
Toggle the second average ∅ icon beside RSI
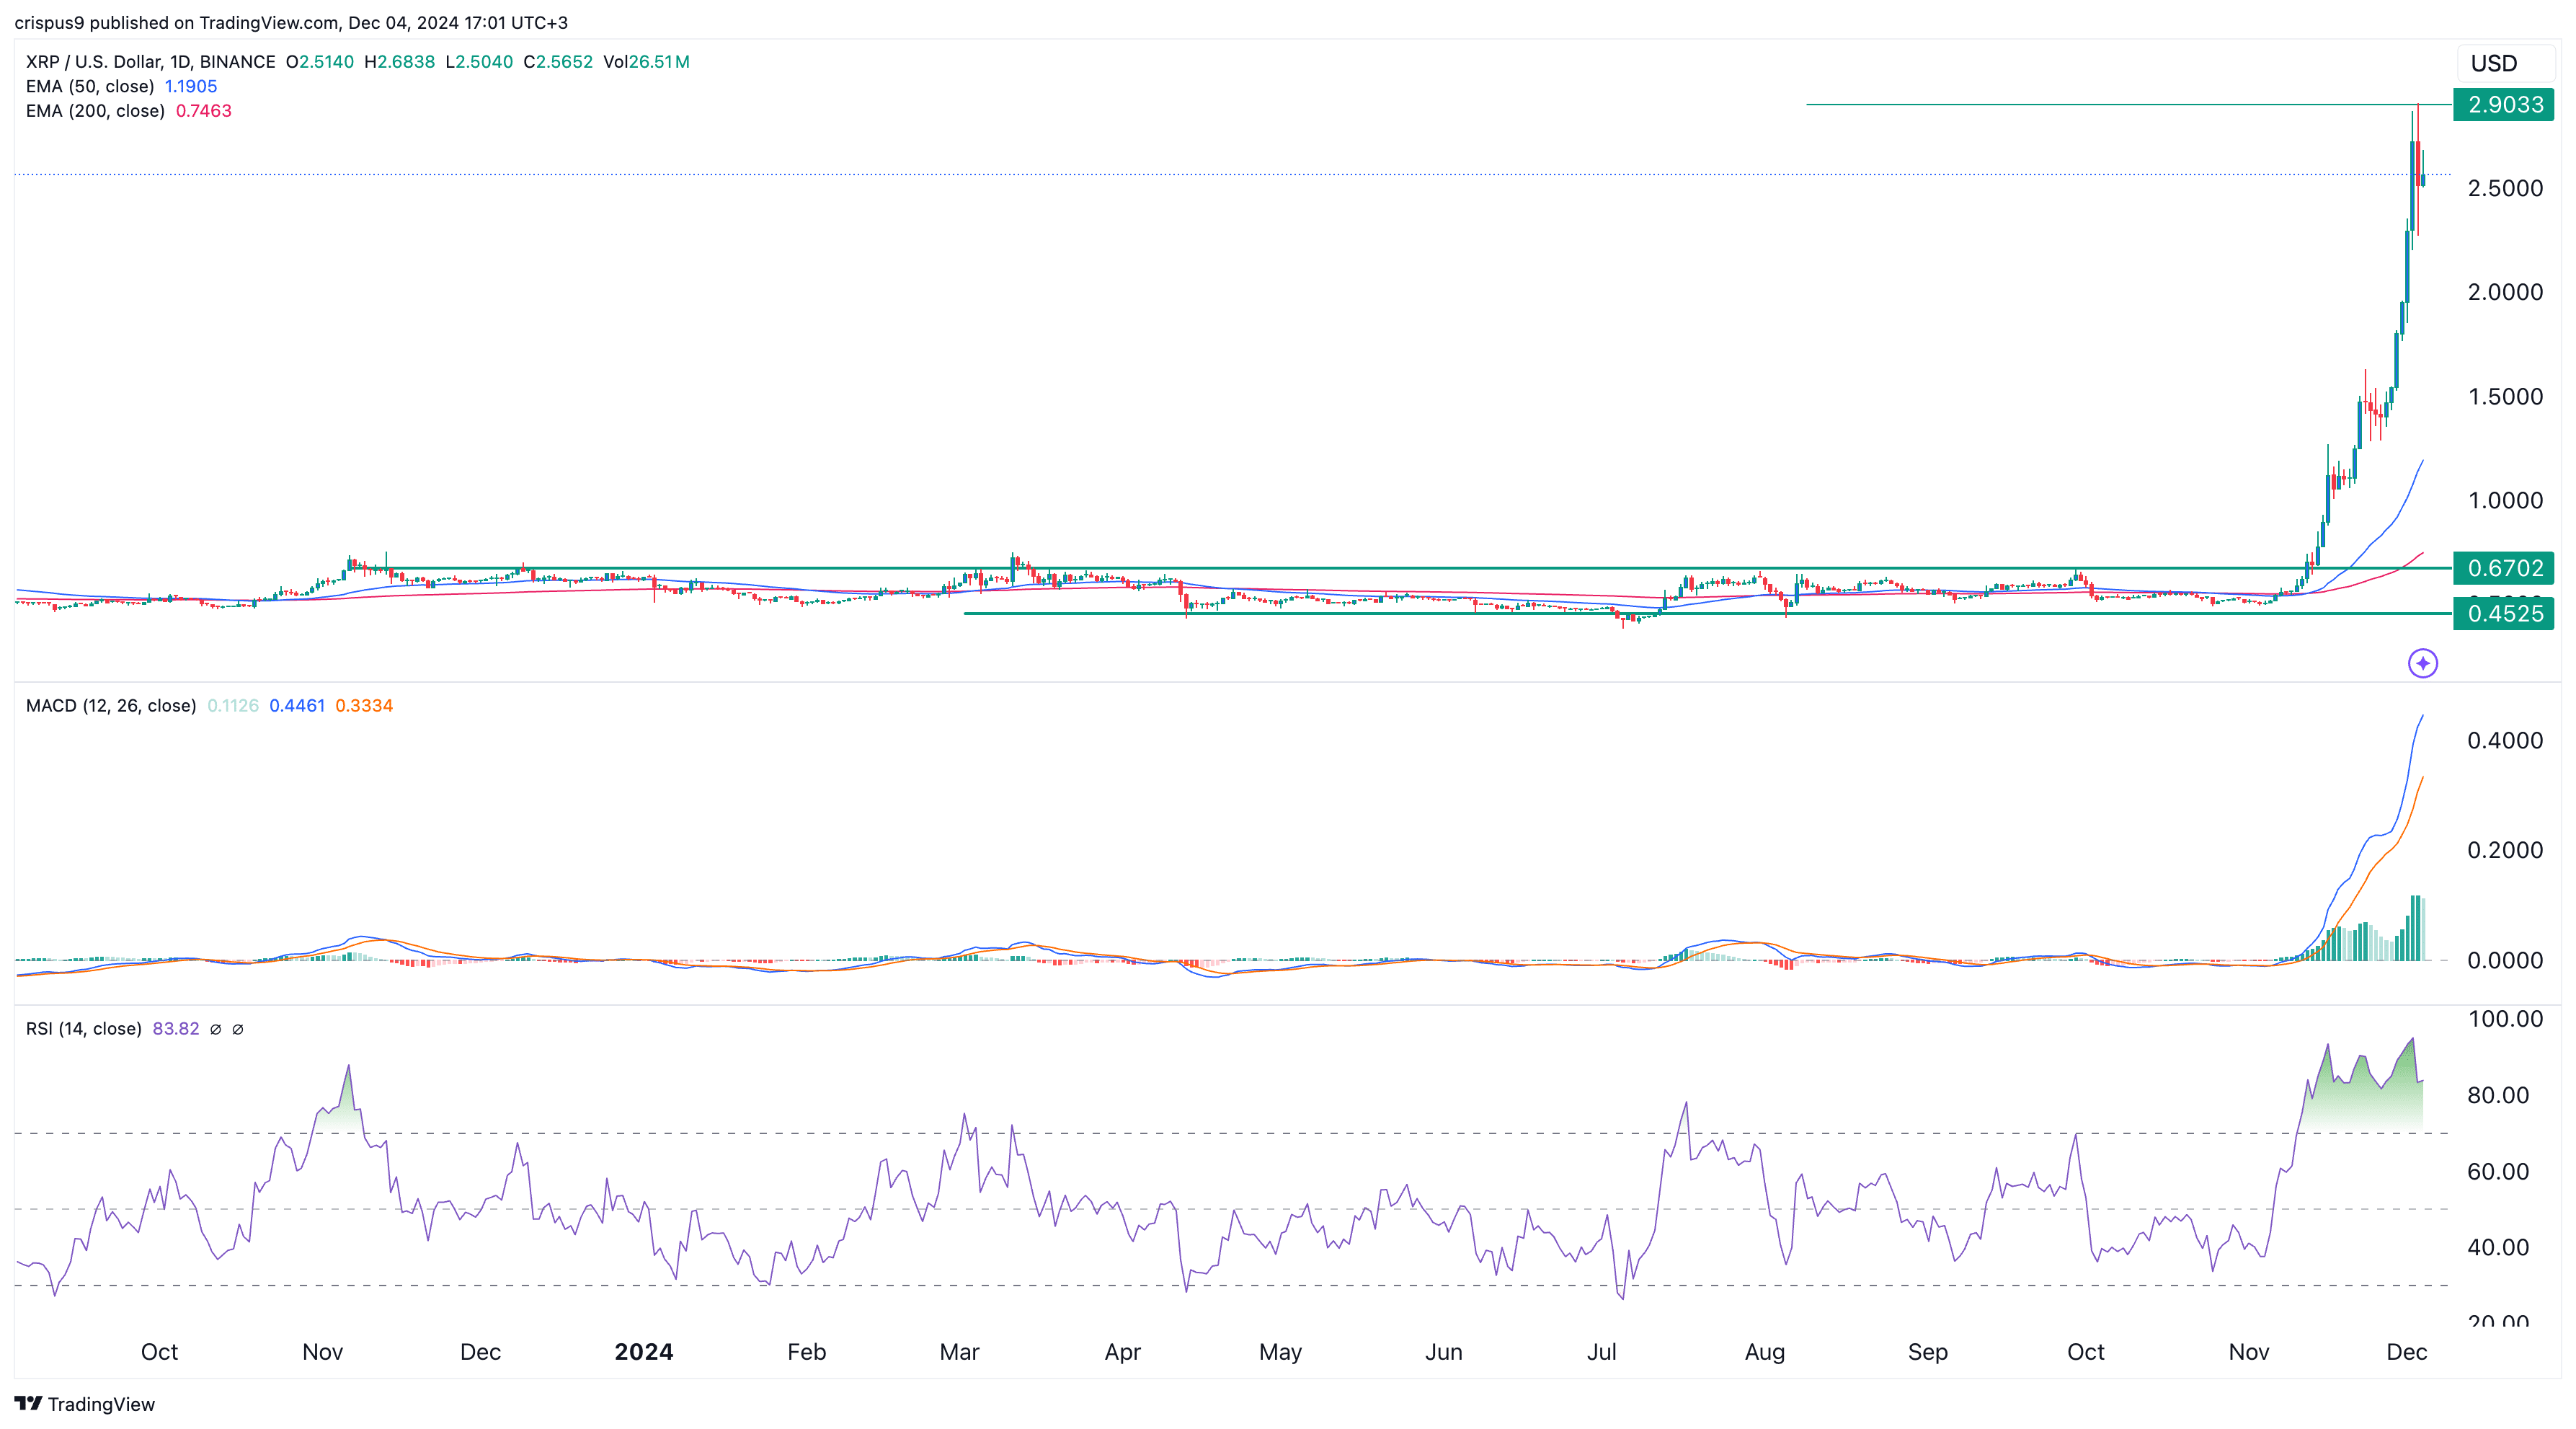tap(238, 1029)
